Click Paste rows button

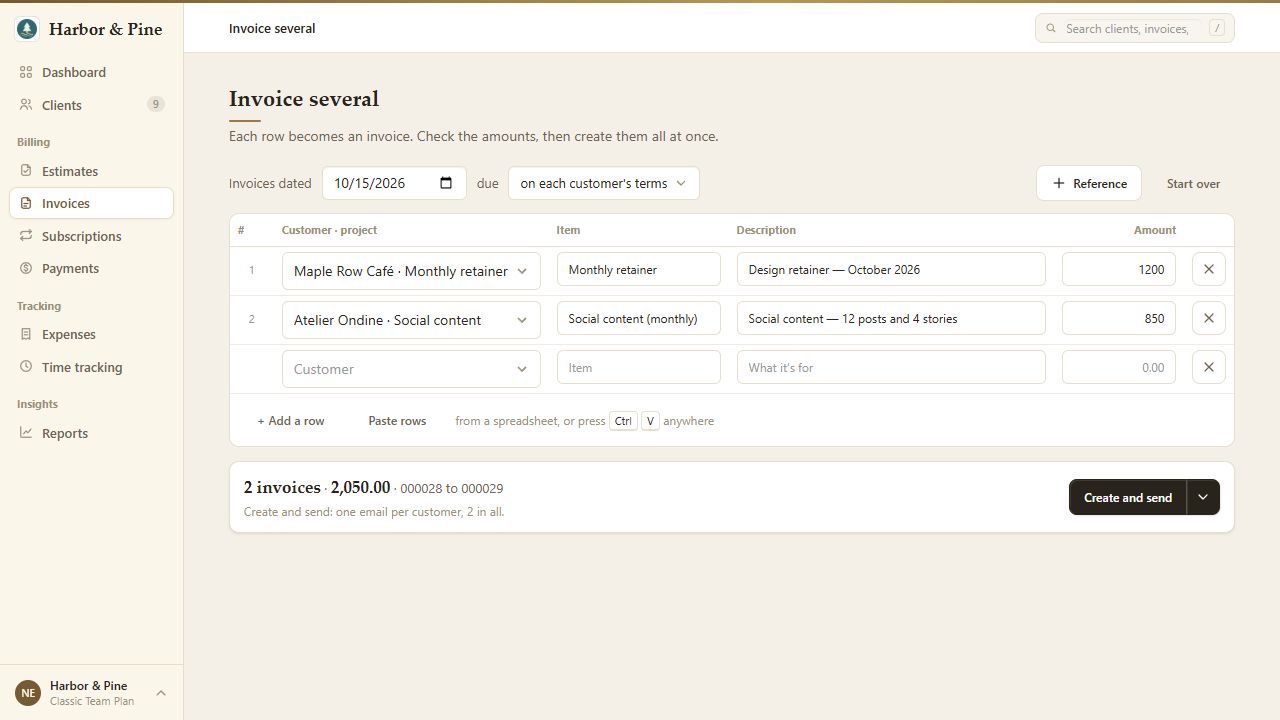pyautogui.click(x=397, y=421)
